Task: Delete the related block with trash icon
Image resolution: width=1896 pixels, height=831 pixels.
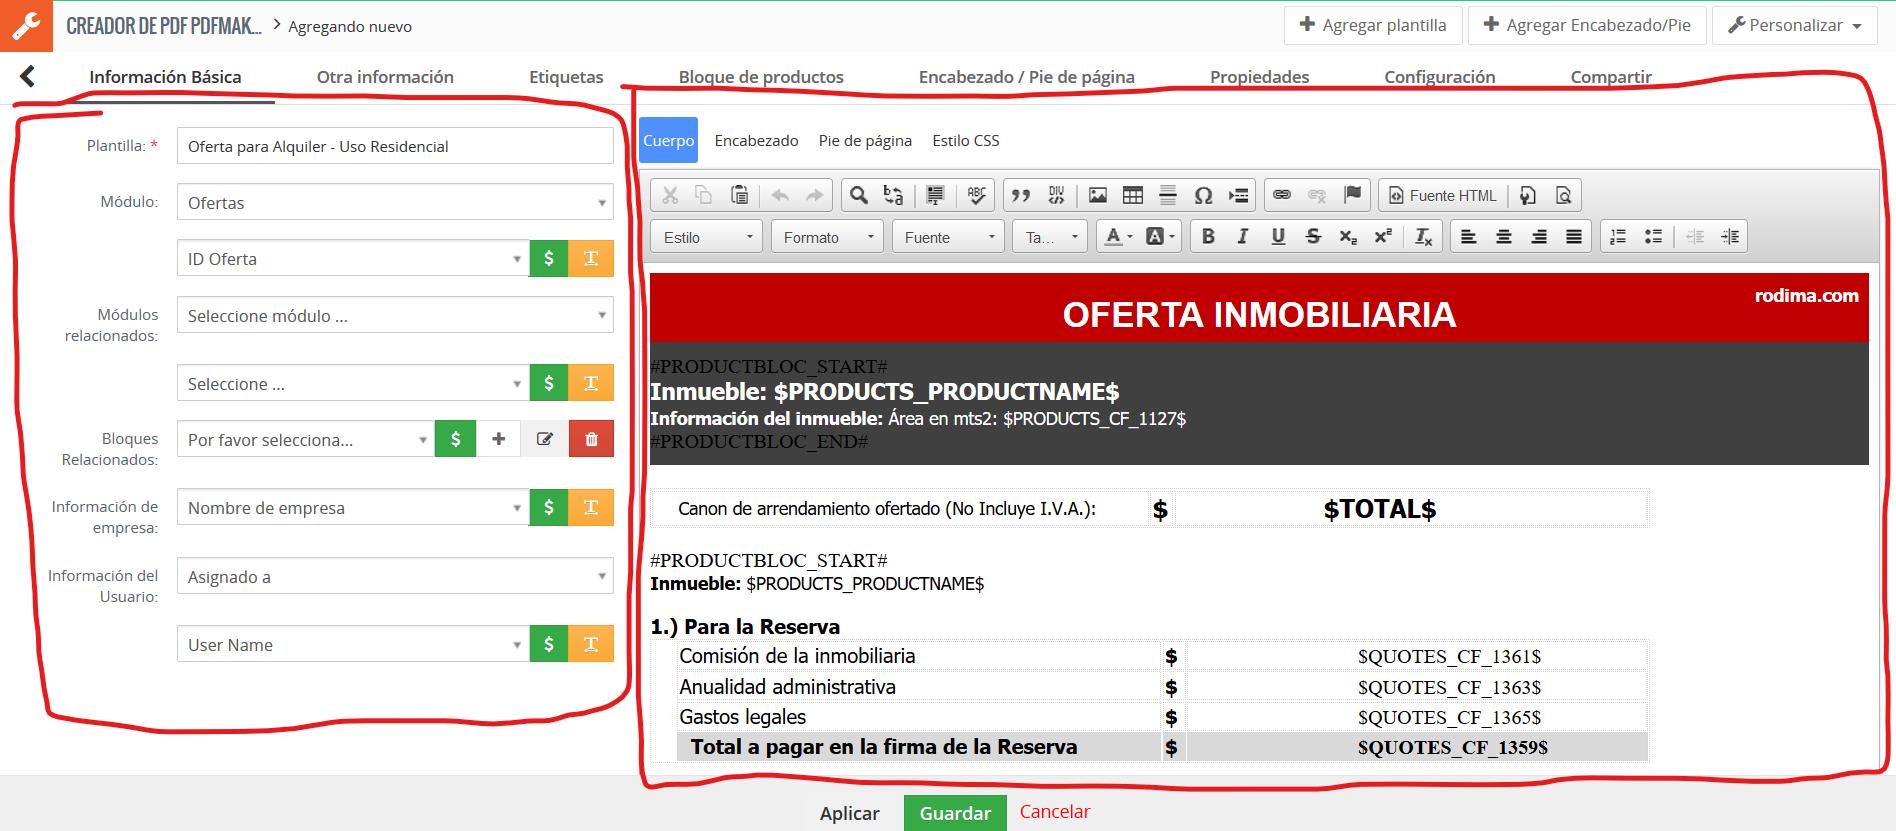Action: click(591, 439)
